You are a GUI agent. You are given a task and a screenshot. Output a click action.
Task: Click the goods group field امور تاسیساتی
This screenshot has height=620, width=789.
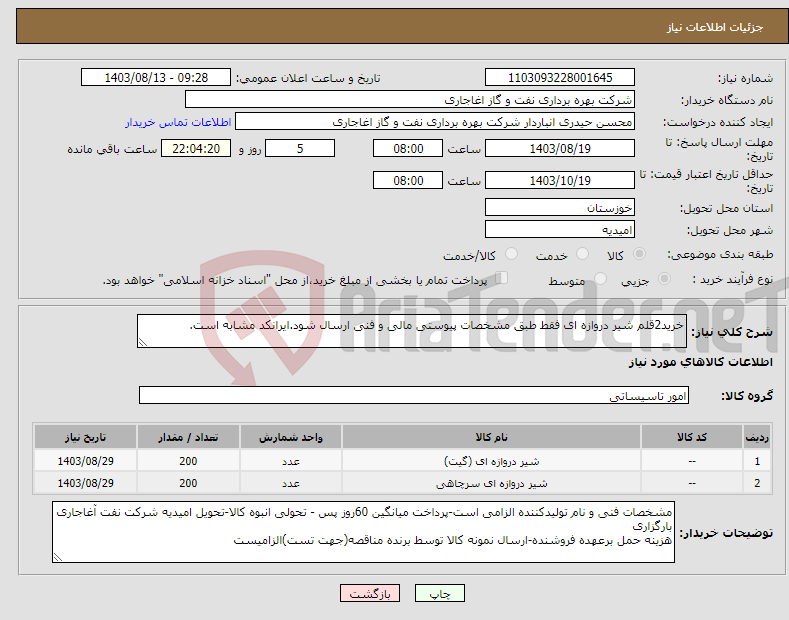[414, 396]
